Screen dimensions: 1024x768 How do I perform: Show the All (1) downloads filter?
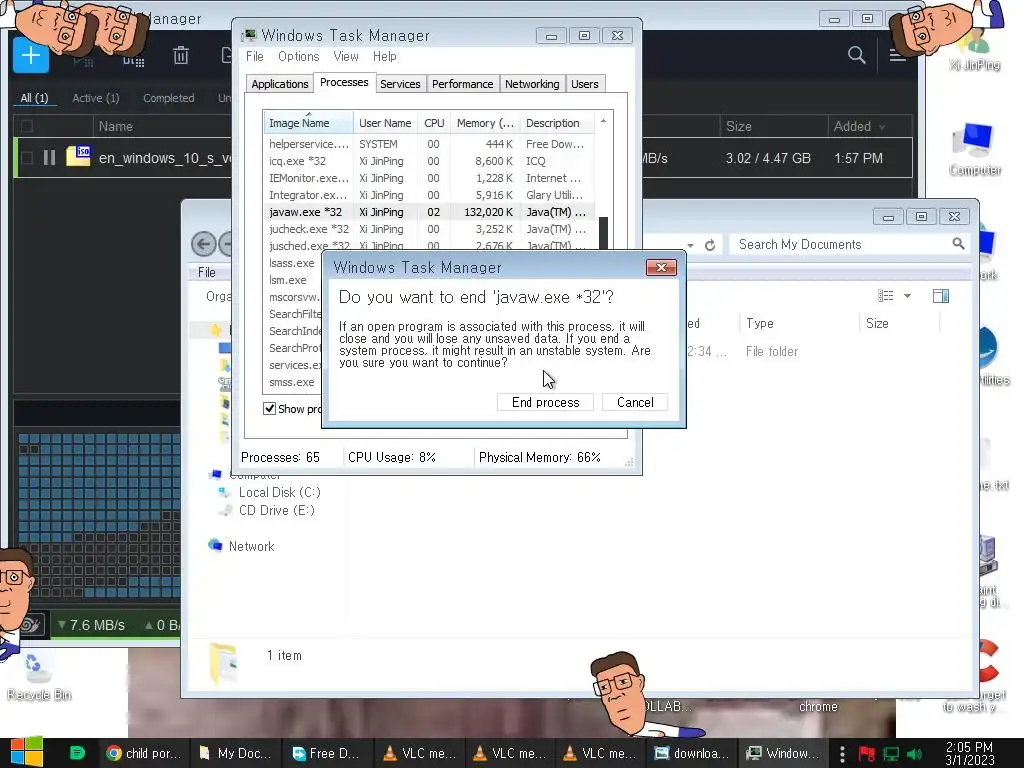(34, 98)
